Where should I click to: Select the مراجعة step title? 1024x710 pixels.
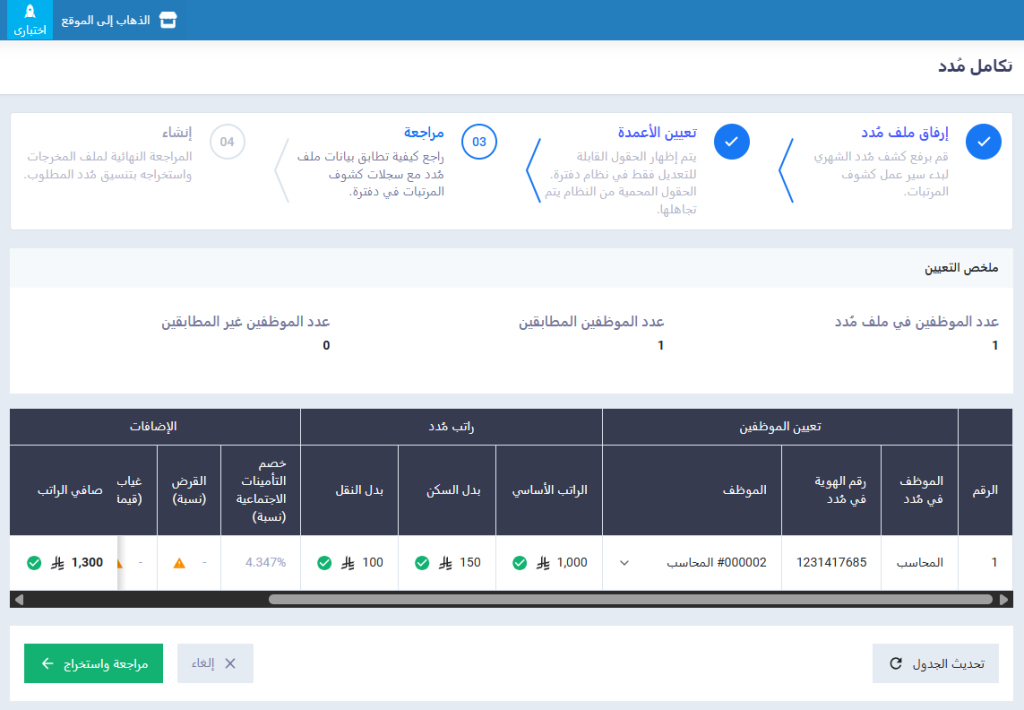(424, 133)
